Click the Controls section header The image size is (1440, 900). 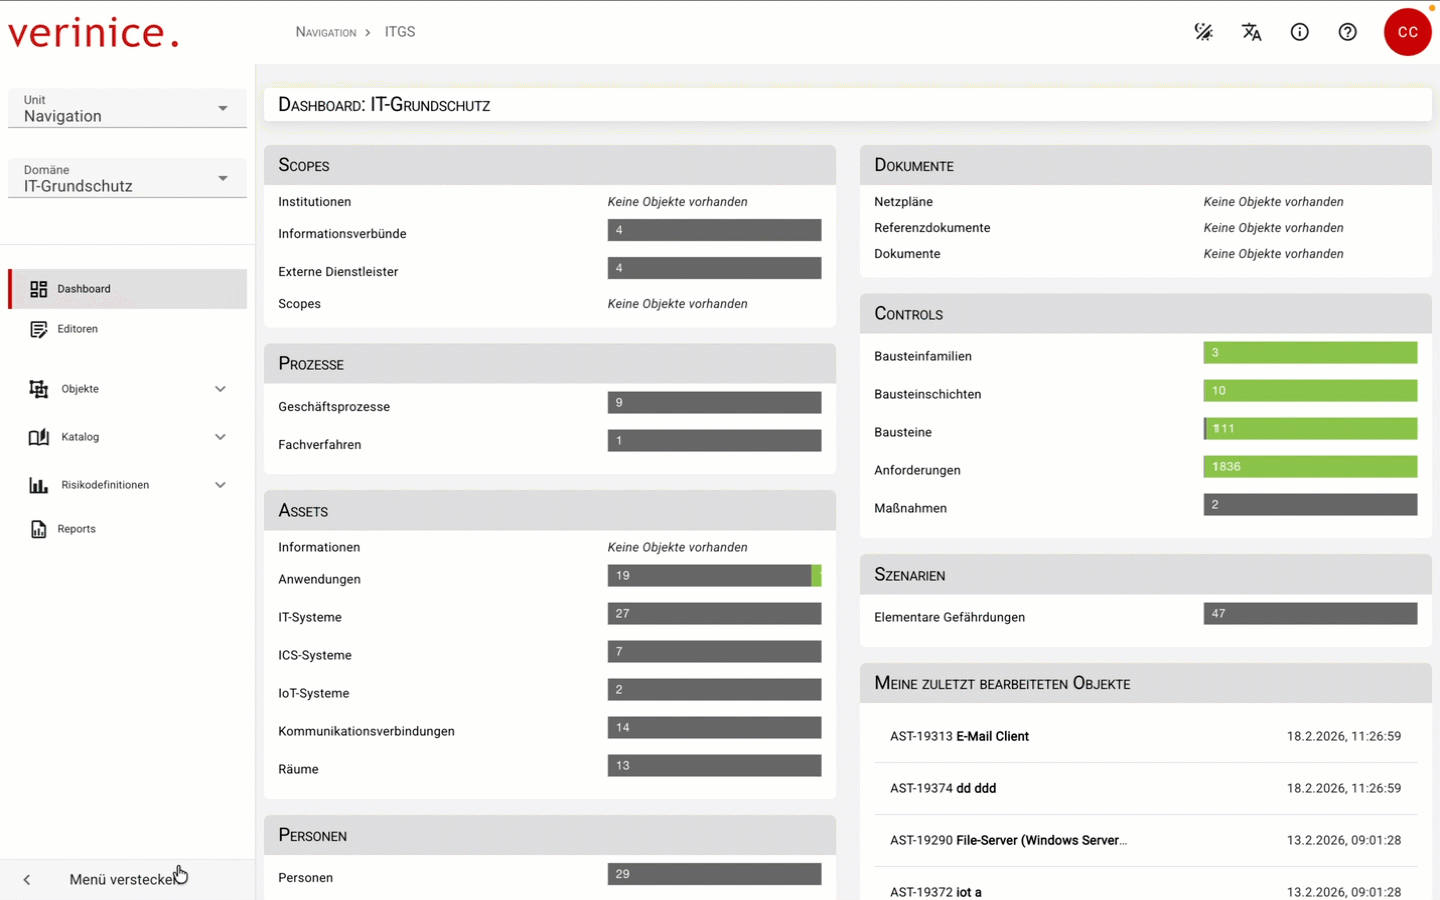coord(1146,314)
